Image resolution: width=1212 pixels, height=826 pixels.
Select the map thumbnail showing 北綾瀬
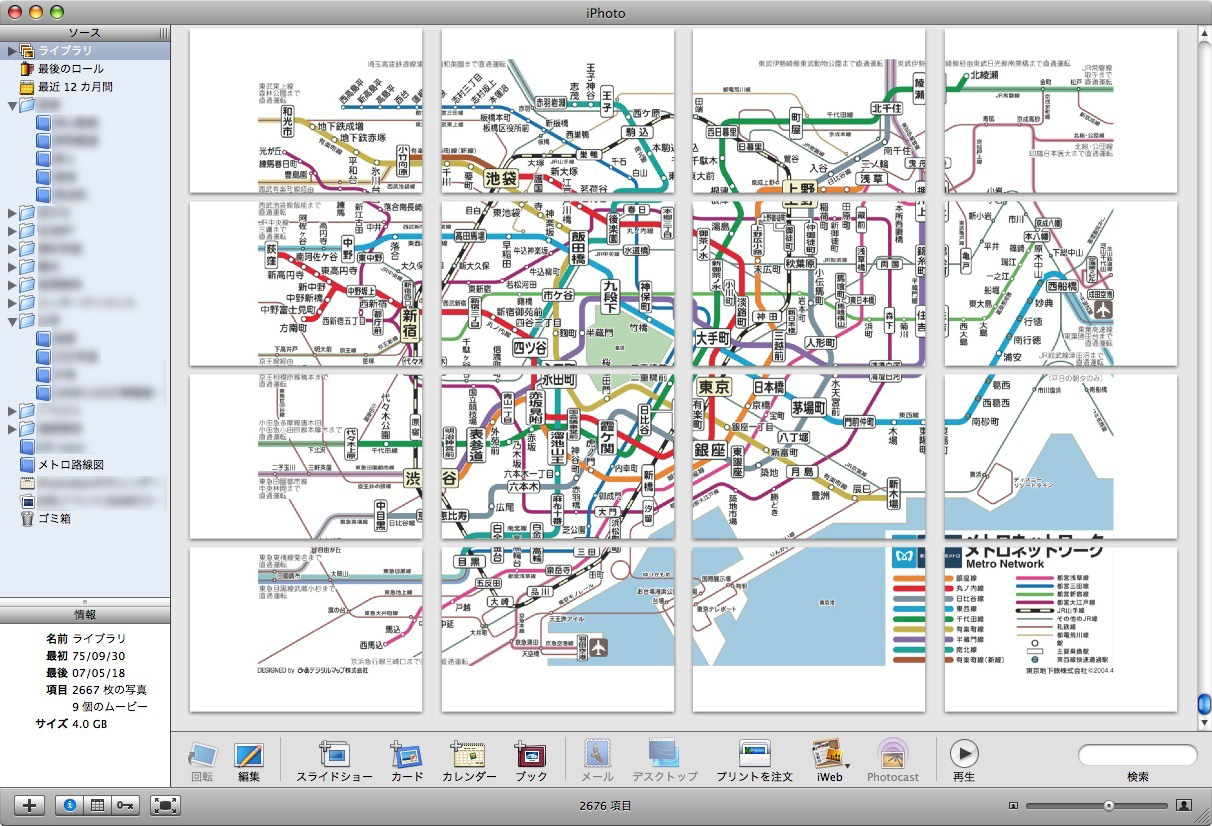(1060, 110)
